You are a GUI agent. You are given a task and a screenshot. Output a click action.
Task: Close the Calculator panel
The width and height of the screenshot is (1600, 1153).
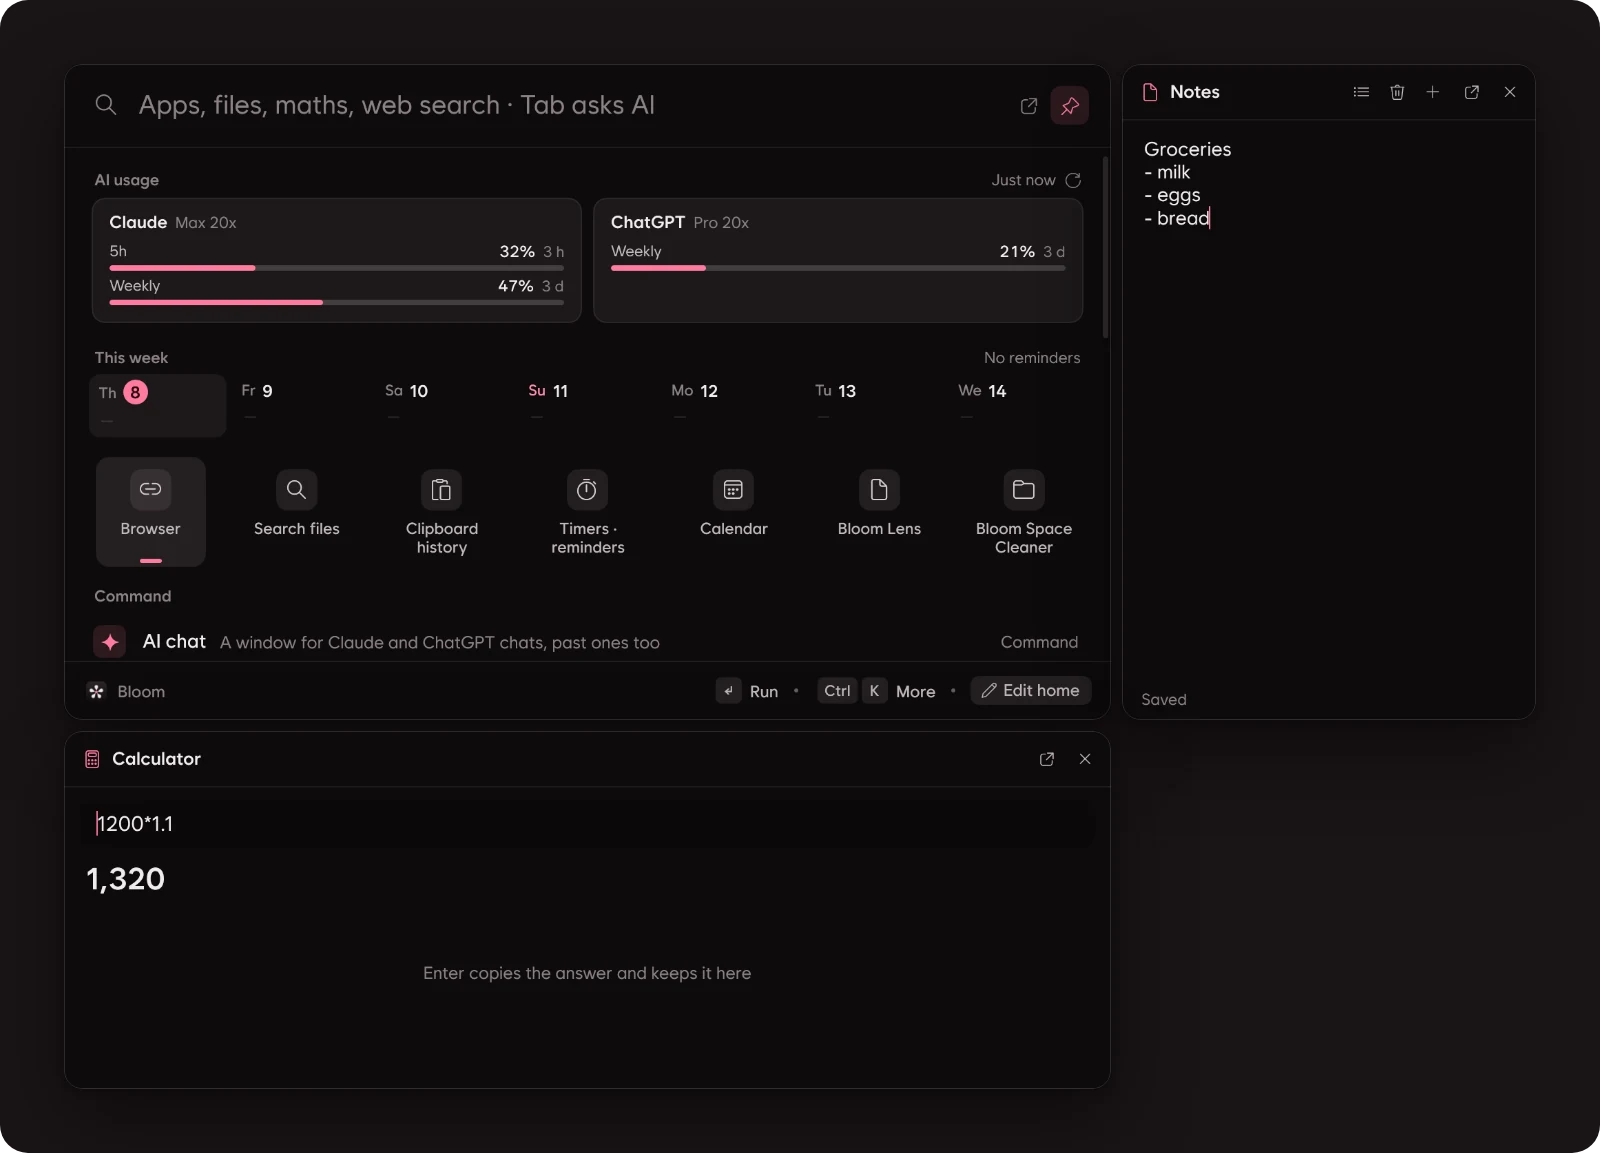point(1085,759)
